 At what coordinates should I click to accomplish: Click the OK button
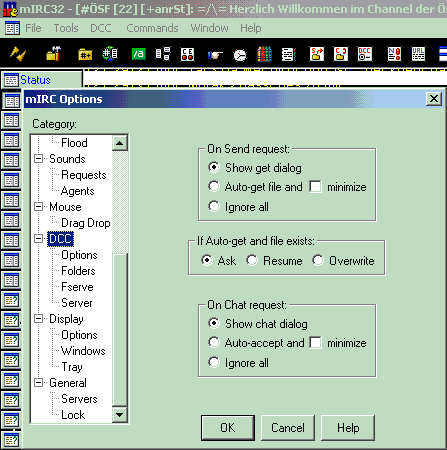[x=228, y=428]
